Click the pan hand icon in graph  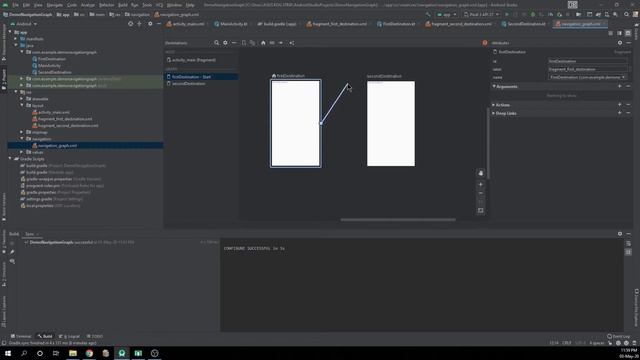481,173
